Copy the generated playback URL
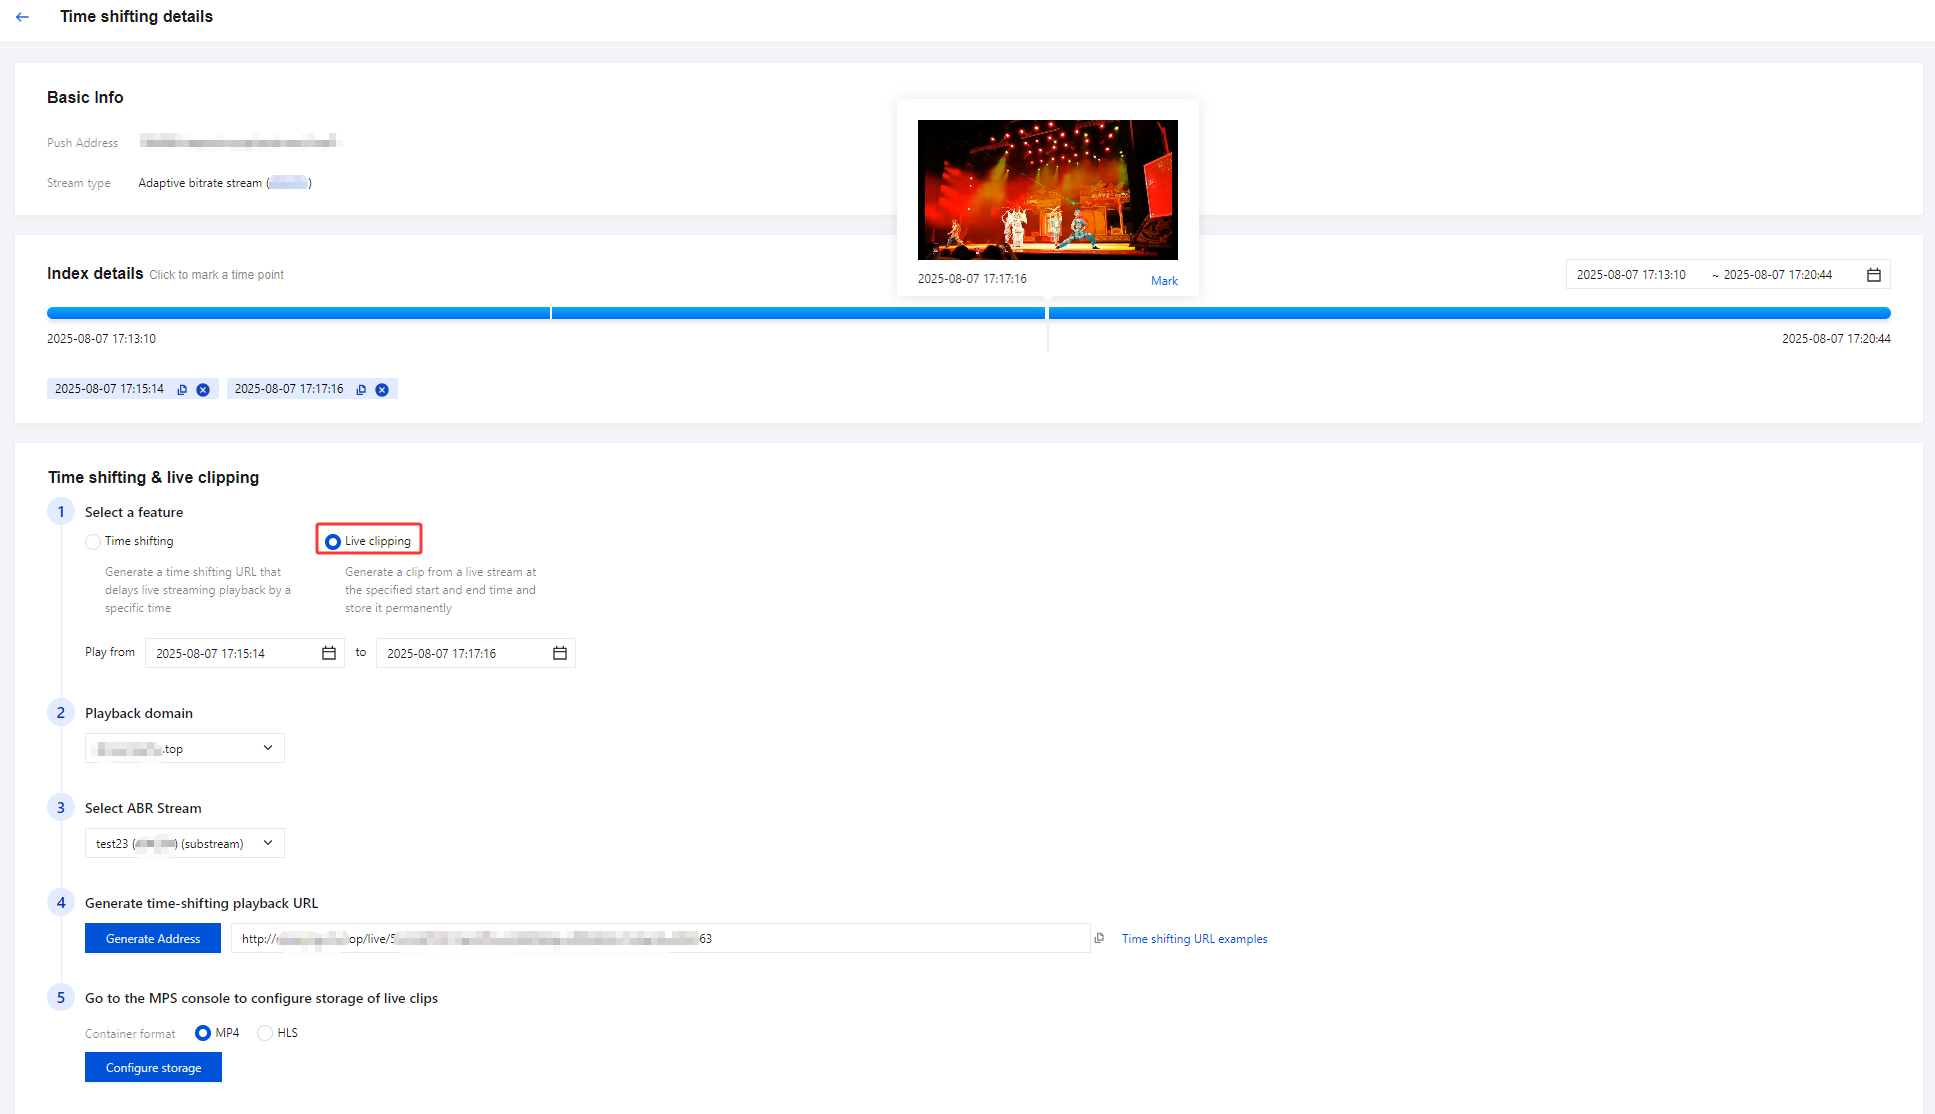This screenshot has width=1935, height=1114. point(1099,938)
